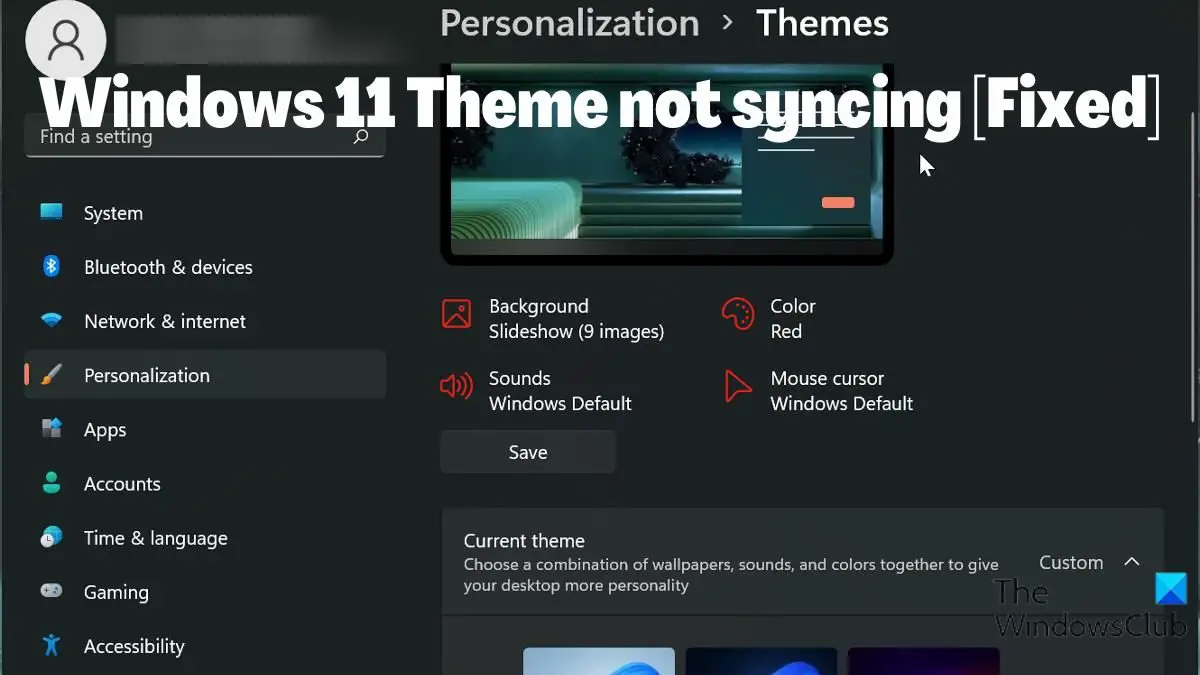The height and width of the screenshot is (675, 1200).
Task: Open Time & language settings
Action: pyautogui.click(x=205, y=538)
